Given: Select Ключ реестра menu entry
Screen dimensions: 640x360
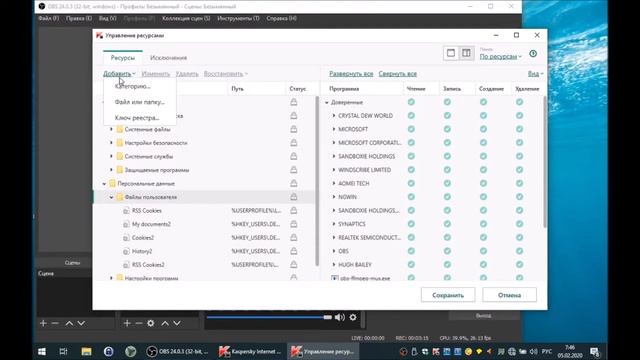Looking at the screenshot, I should [x=137, y=118].
